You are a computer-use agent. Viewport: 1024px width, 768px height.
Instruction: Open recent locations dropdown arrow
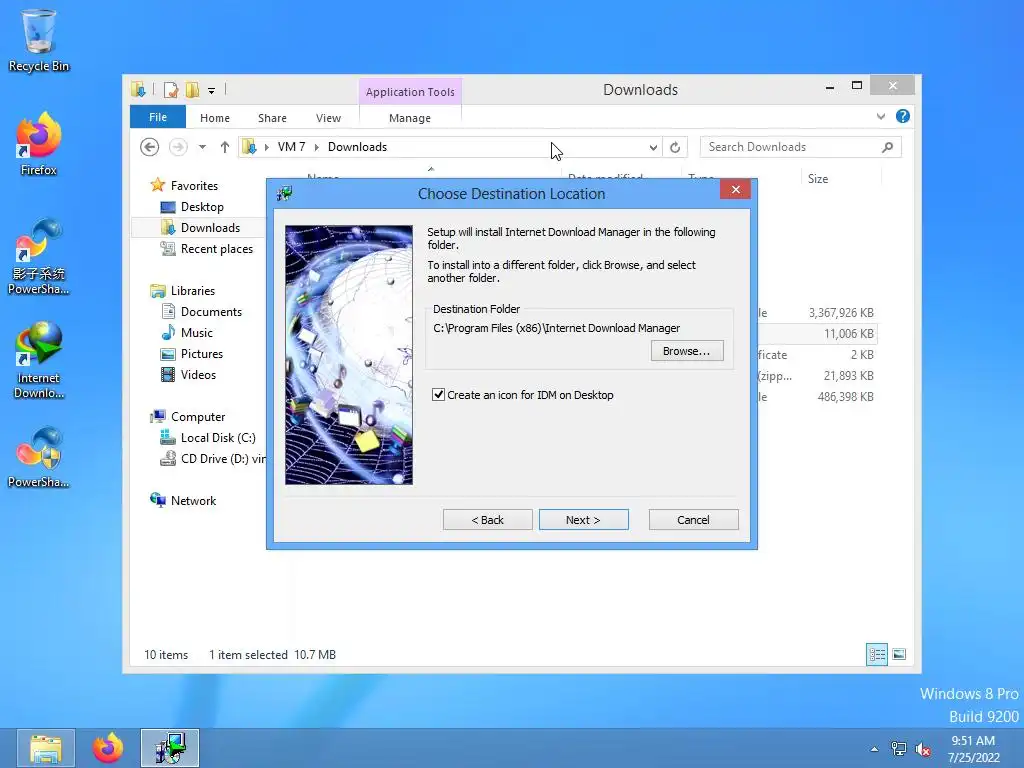[202, 147]
